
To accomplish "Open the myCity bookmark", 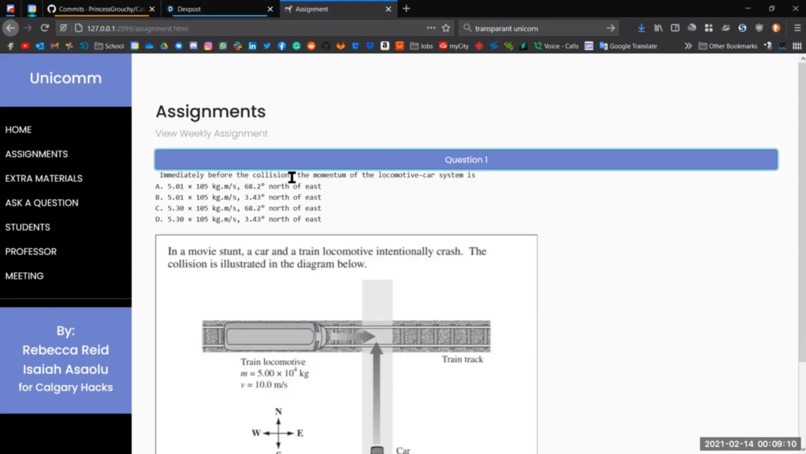I will click(454, 46).
